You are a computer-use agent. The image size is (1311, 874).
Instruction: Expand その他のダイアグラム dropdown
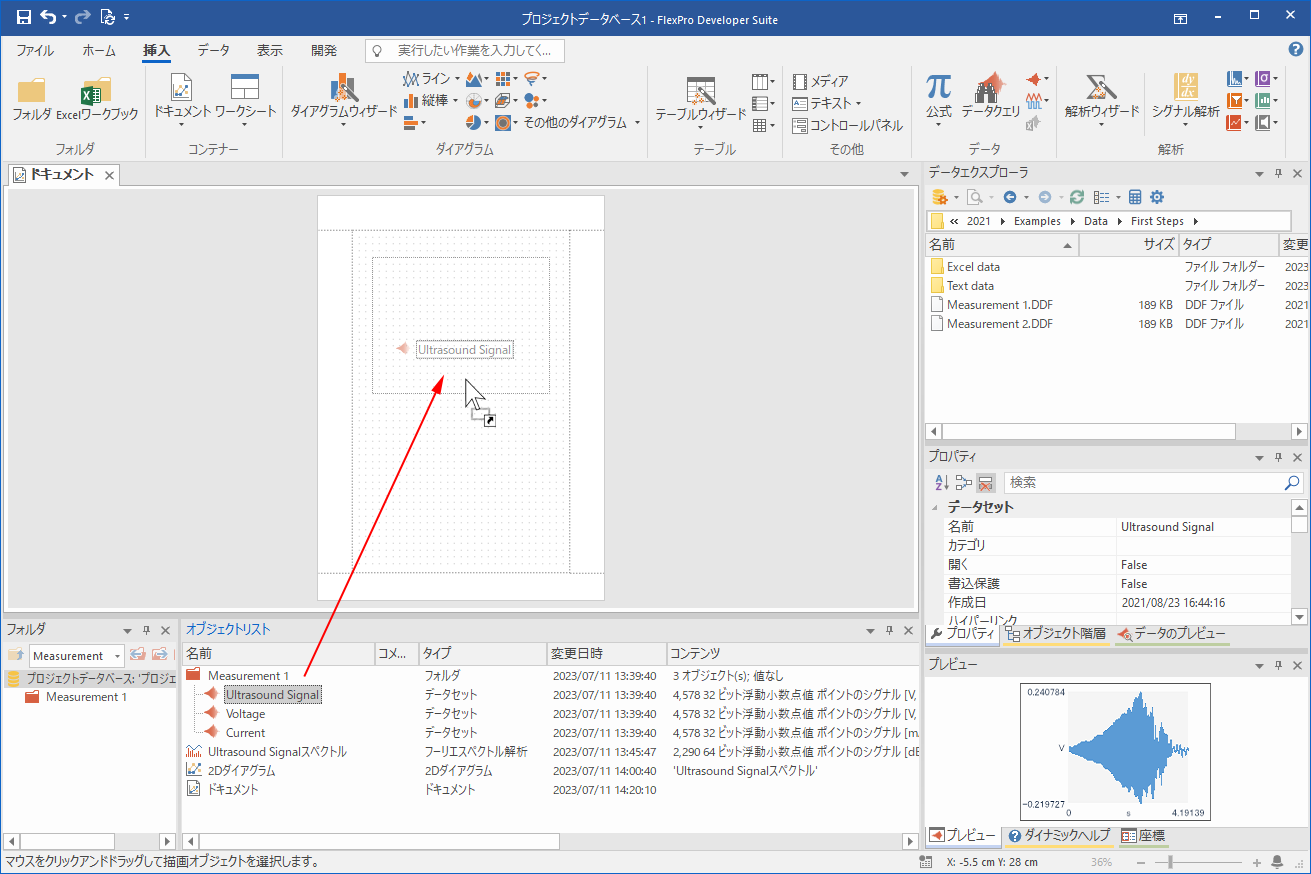637,122
